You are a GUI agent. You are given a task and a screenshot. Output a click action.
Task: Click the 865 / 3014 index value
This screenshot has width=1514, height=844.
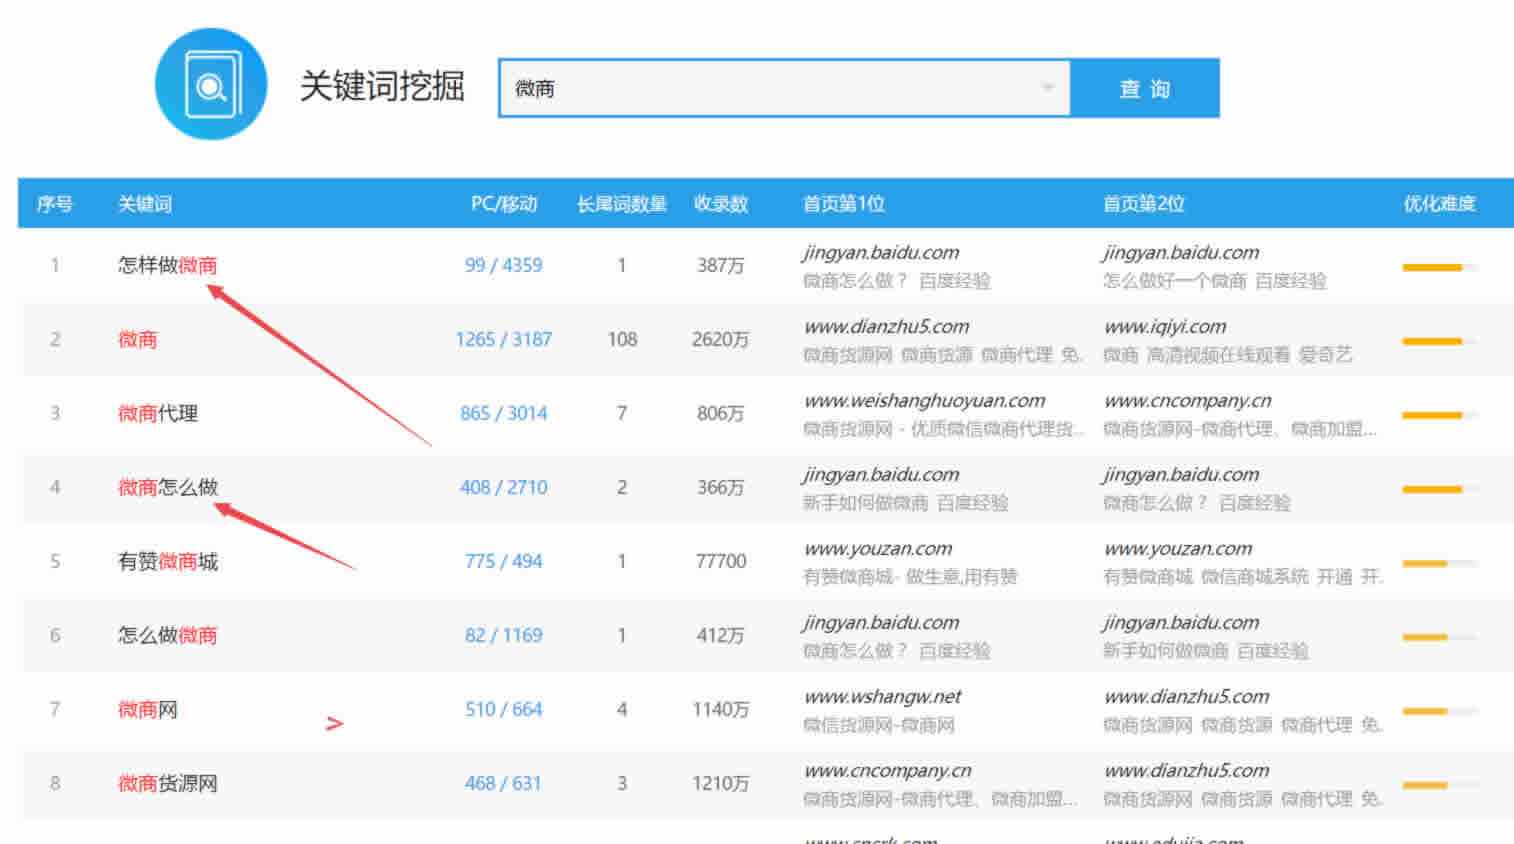tap(503, 413)
